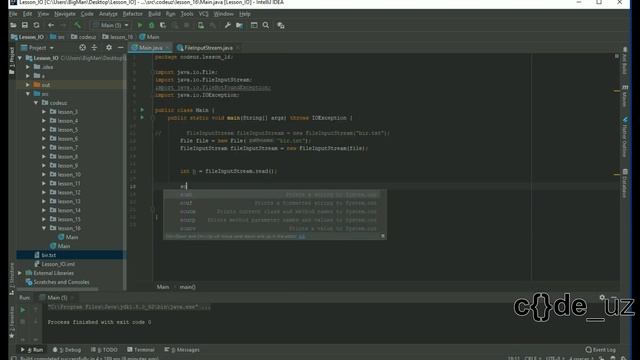Click Collapse All in Project panel

pos(94,48)
